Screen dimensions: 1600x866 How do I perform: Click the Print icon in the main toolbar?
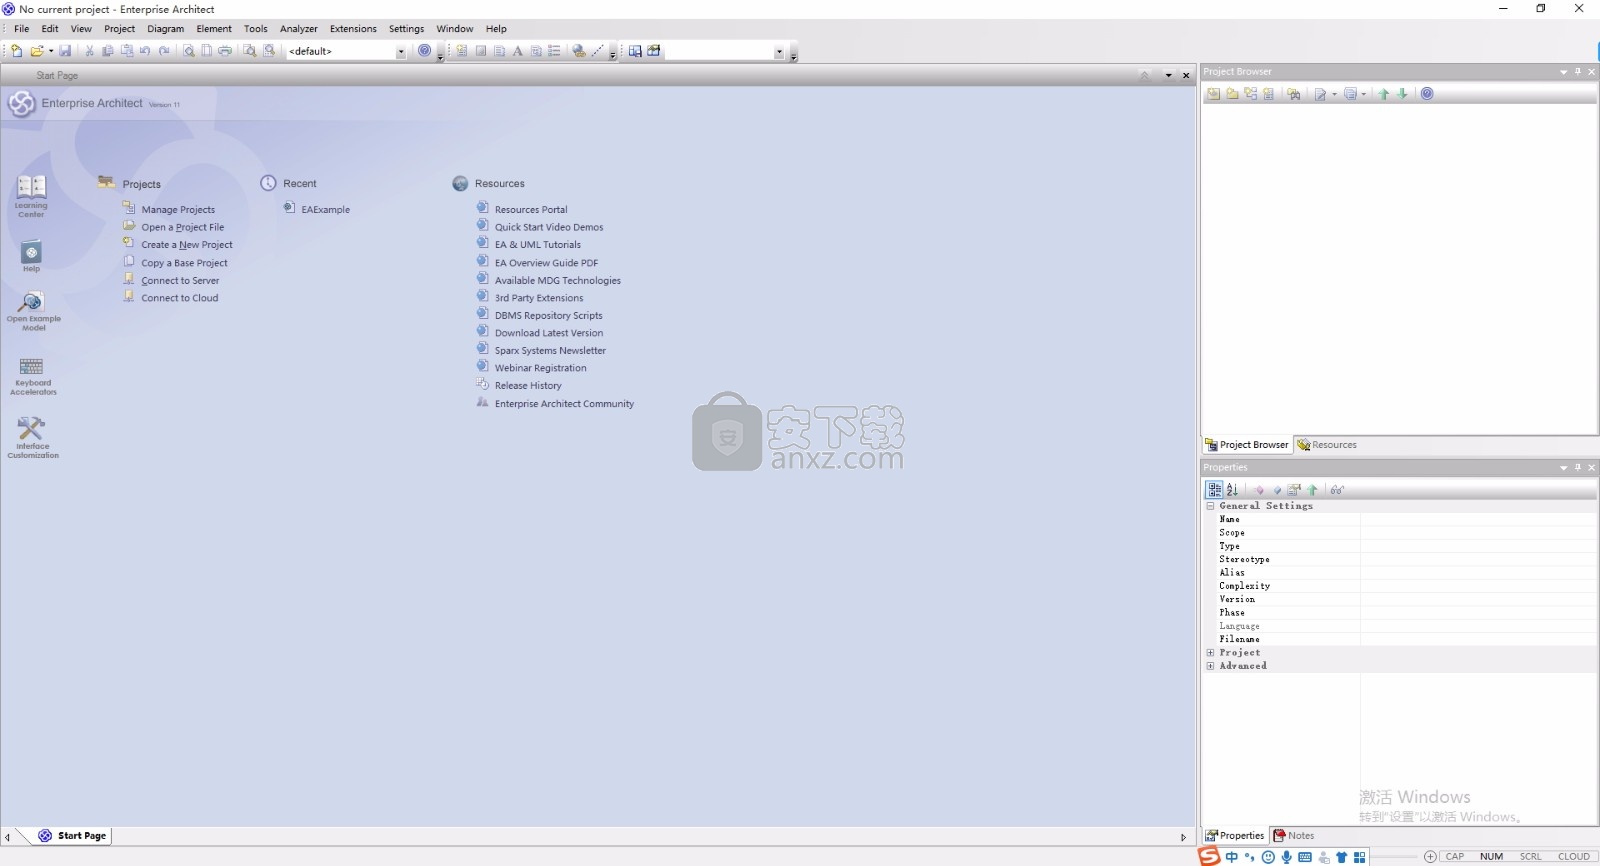coord(225,51)
